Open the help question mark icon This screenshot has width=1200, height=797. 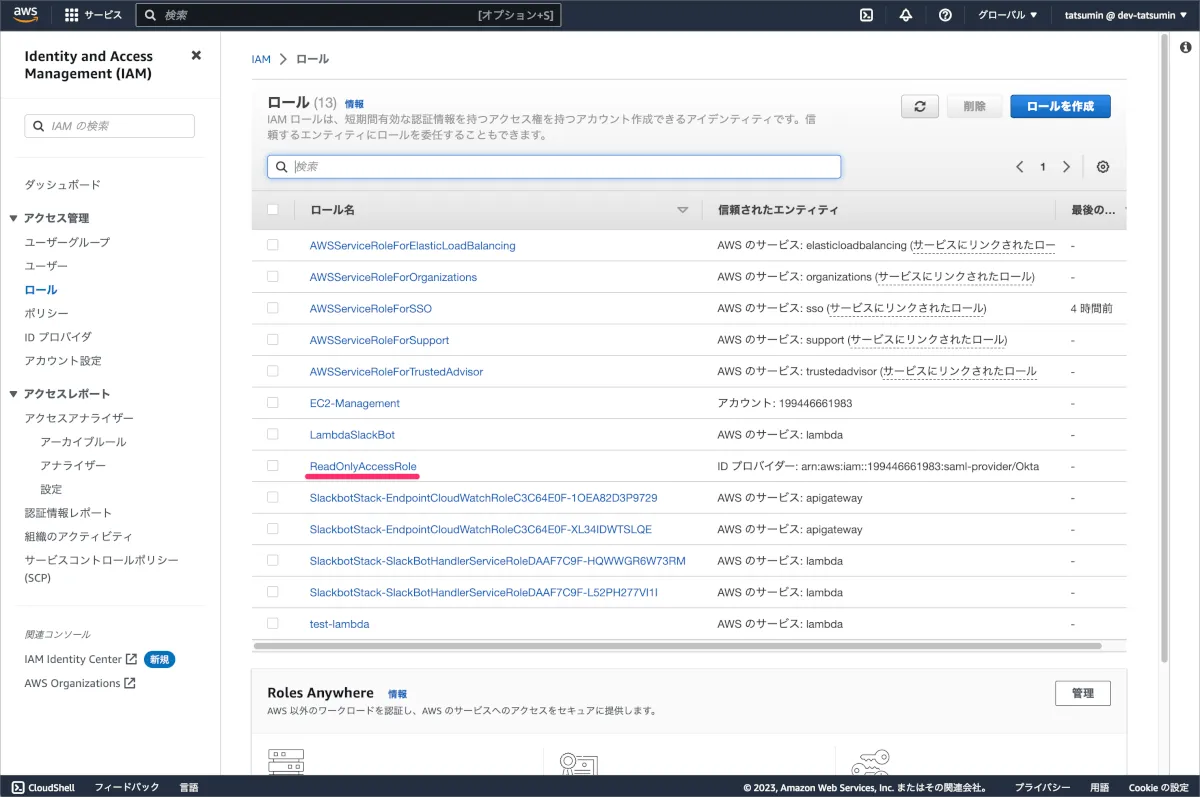point(945,15)
